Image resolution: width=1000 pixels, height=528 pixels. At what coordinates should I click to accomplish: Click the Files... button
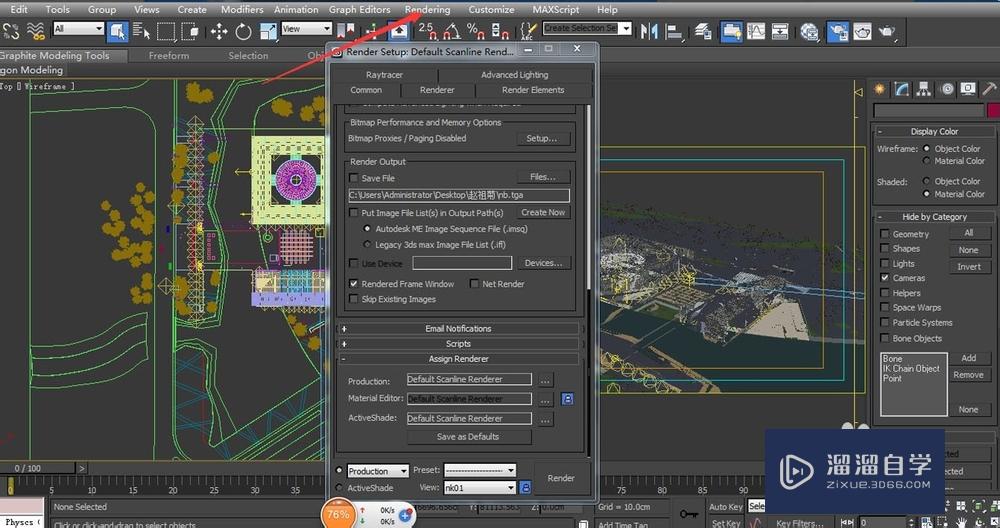pyautogui.click(x=543, y=177)
